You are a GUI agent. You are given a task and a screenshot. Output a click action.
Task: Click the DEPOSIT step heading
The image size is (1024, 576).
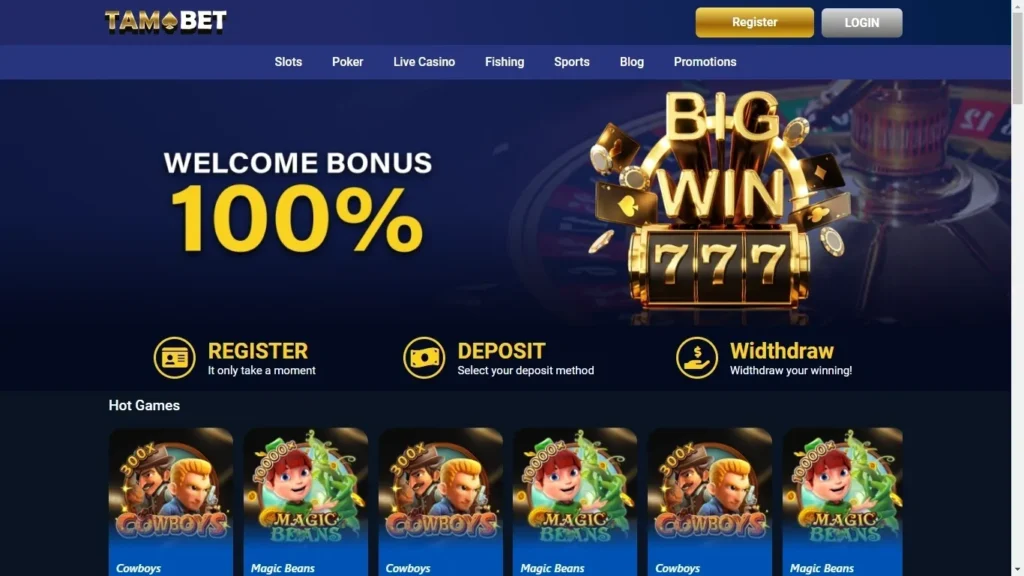click(x=501, y=351)
